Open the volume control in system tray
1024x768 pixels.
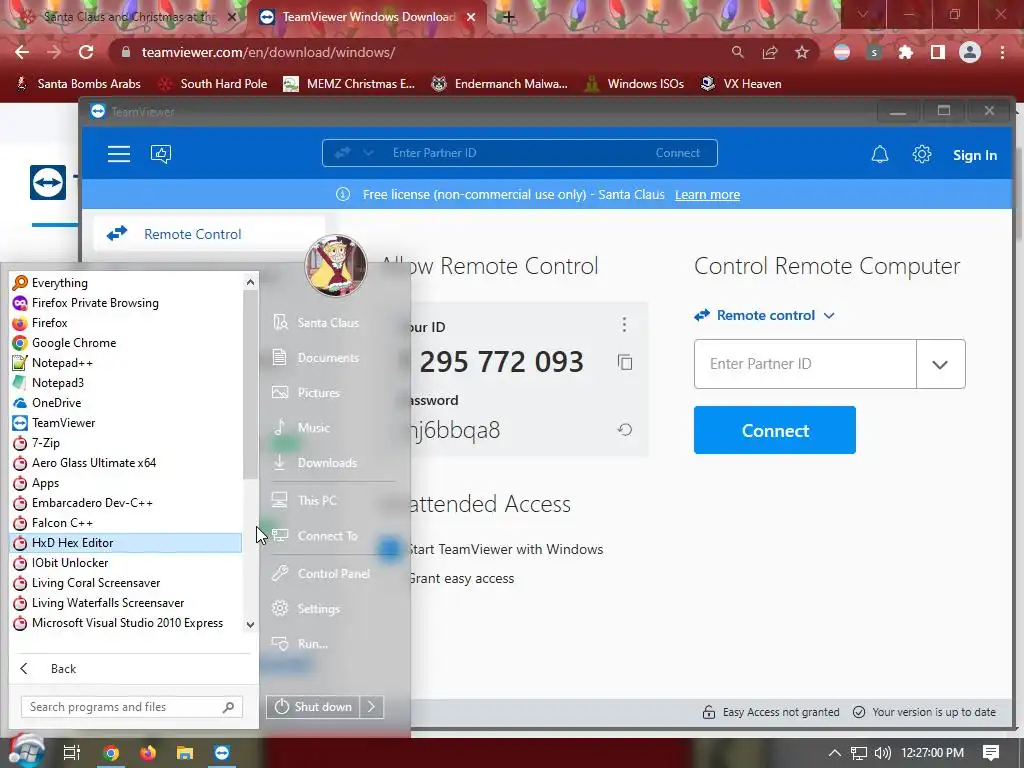(882, 753)
